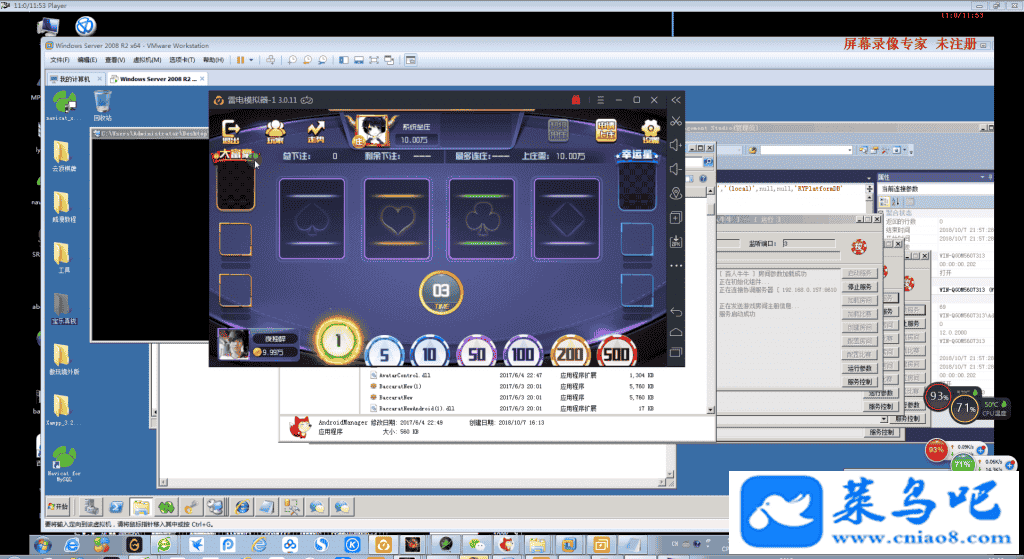Open the Recycle Bin desktop icon
Image resolution: width=1024 pixels, height=559 pixels.
(x=102, y=103)
